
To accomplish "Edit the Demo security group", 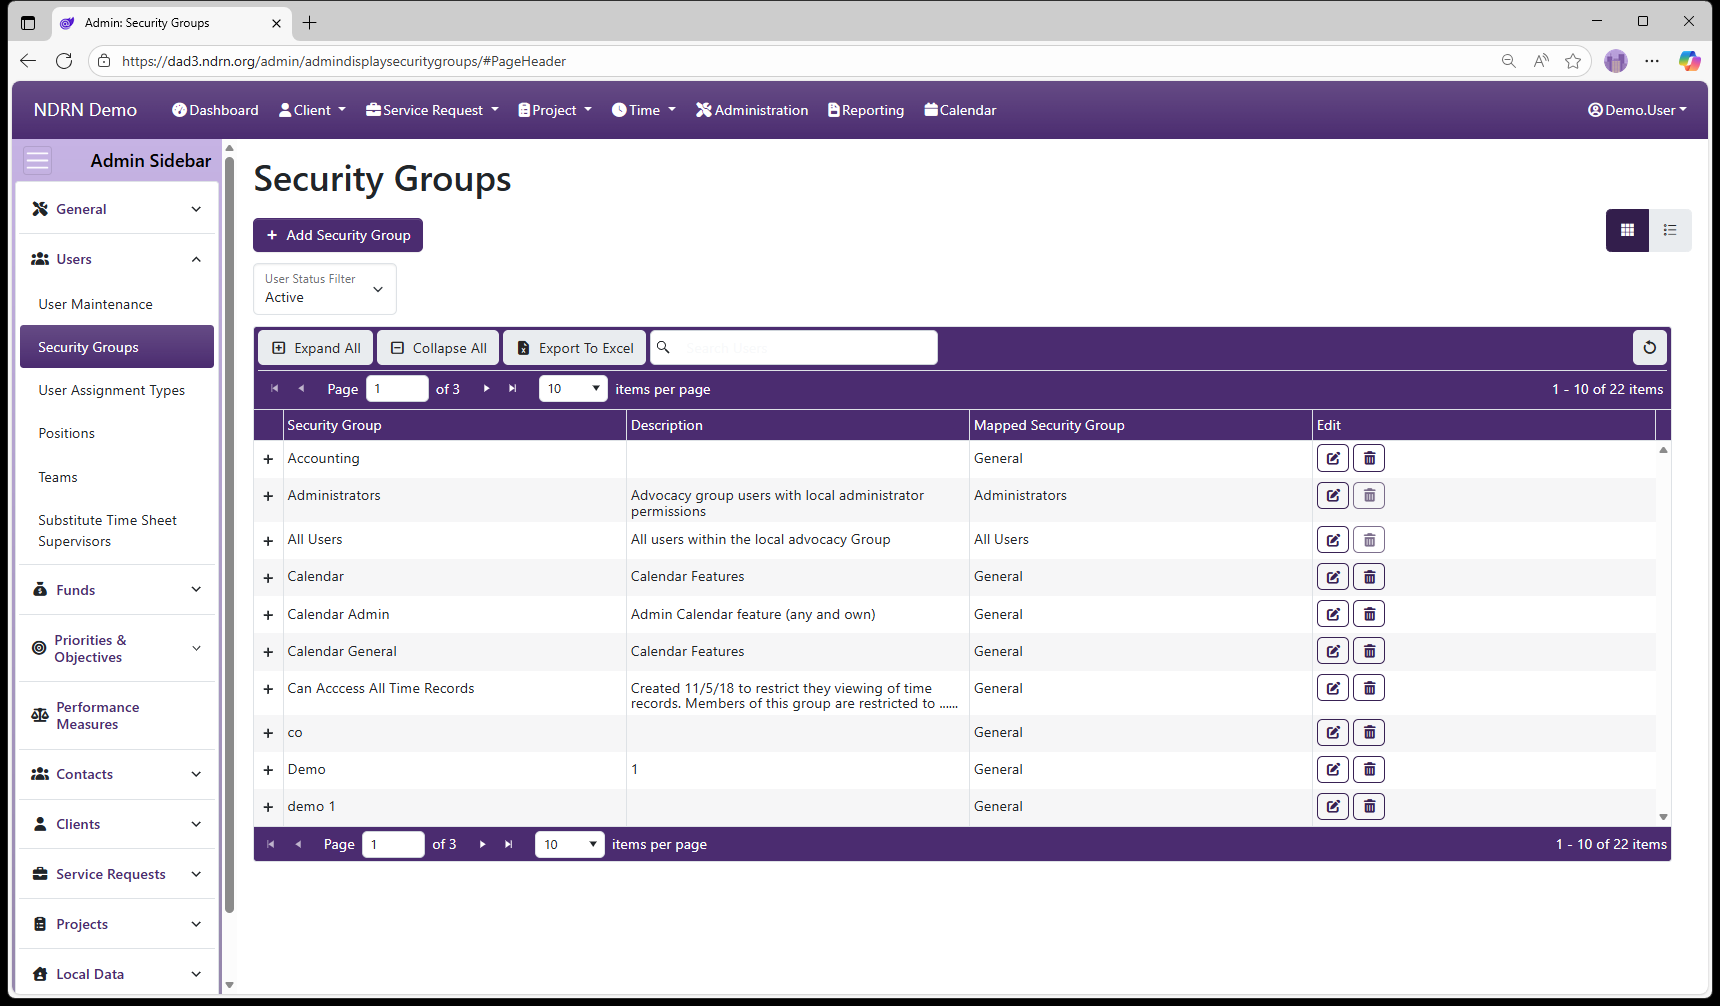I will click(x=1333, y=769).
